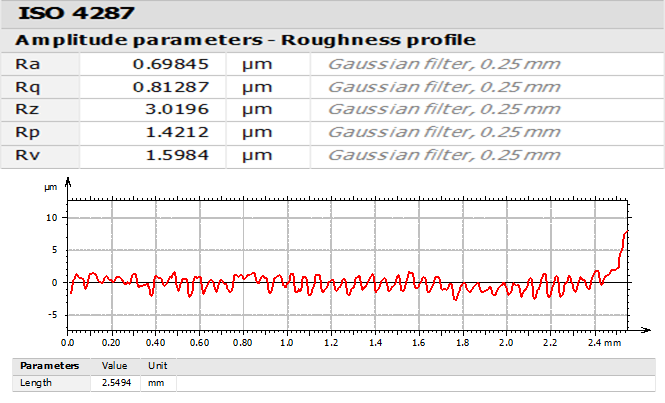Select the Value column header
This screenshot has width=665, height=403.
point(115,366)
